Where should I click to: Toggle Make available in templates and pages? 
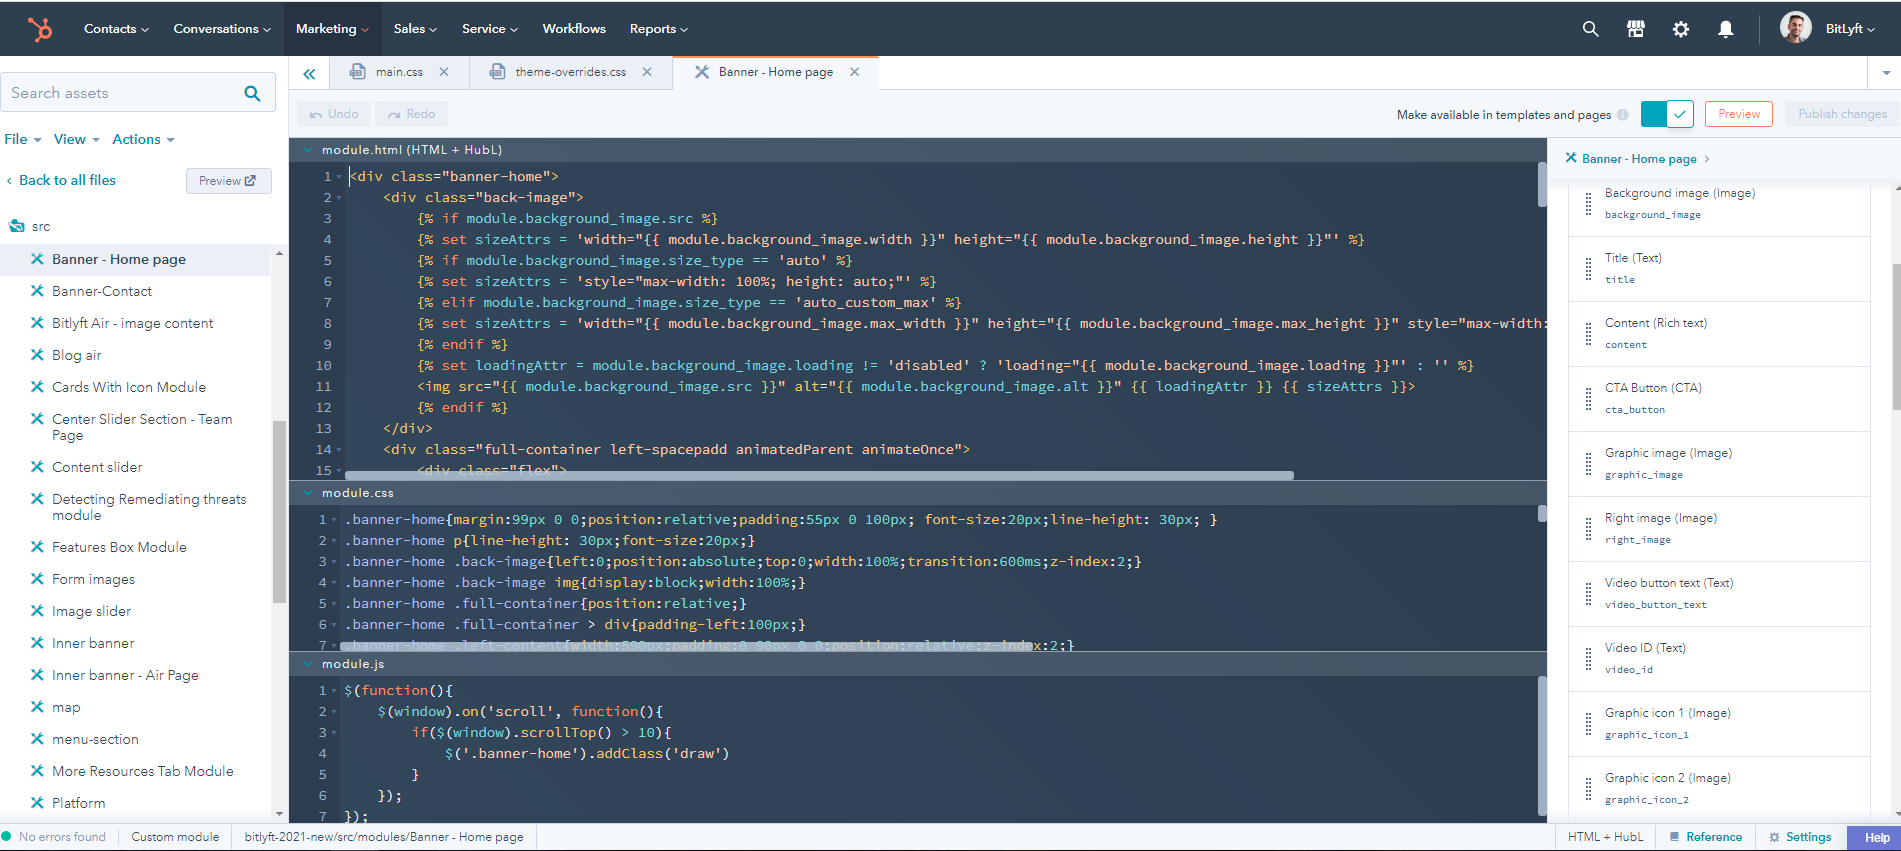pyautogui.click(x=1666, y=114)
